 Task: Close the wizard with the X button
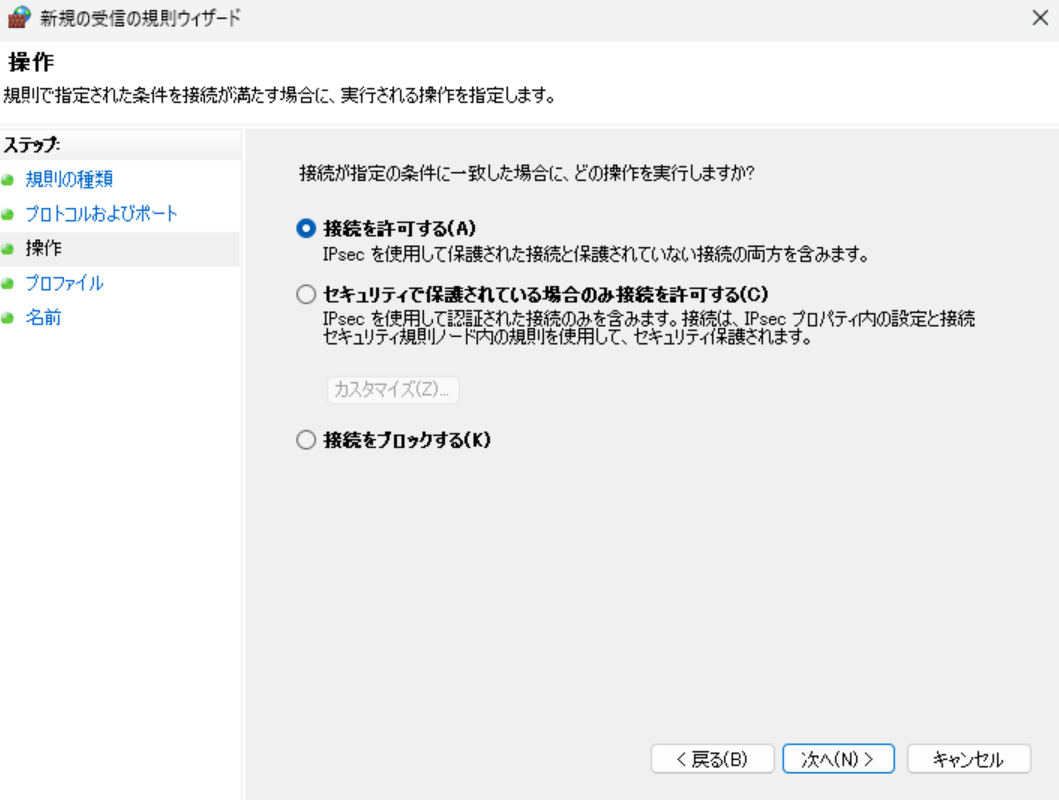point(1038,18)
